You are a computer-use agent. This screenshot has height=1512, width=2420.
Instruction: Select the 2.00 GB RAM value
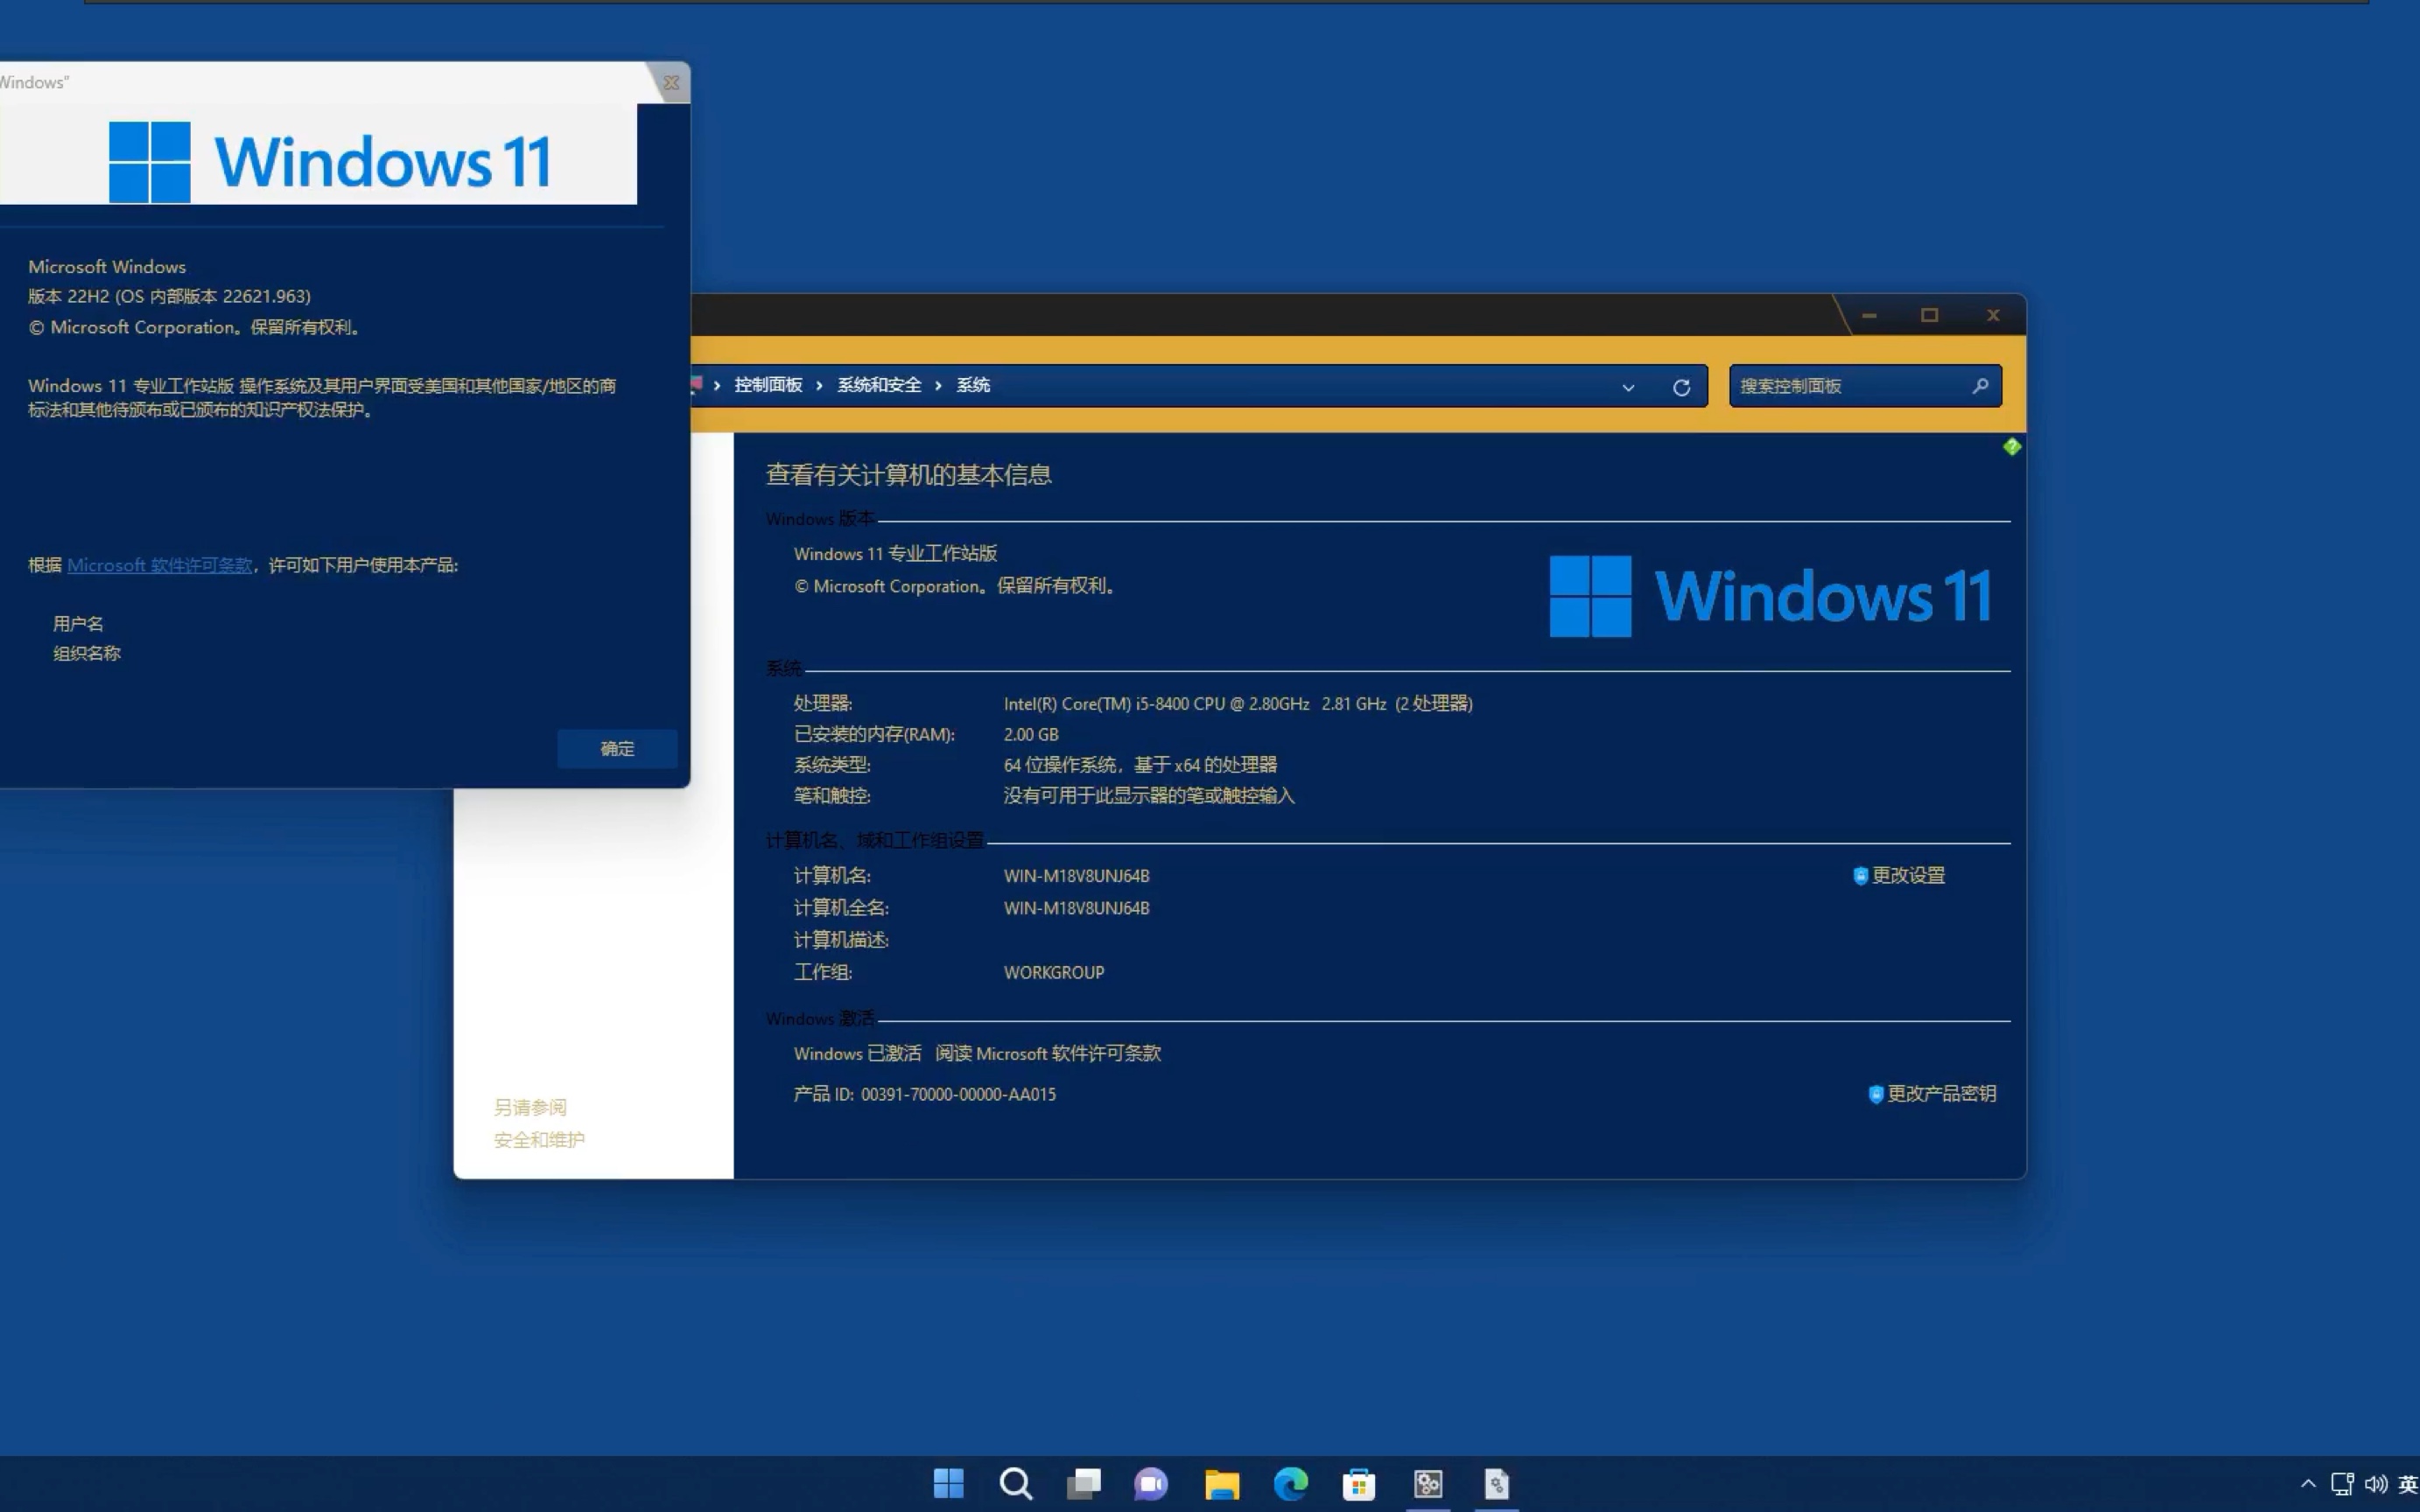[x=1031, y=734]
